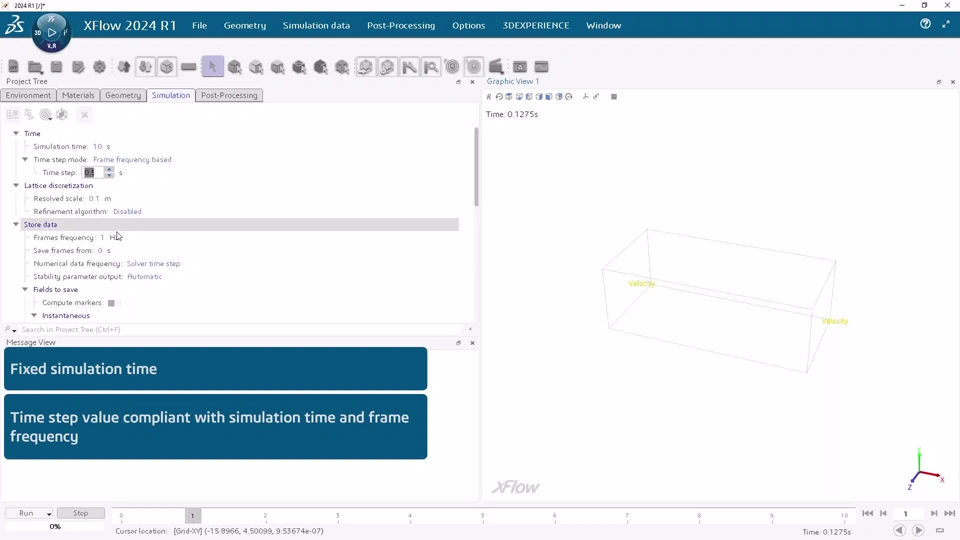This screenshot has width=960, height=540.
Task: Open the concentric circles dropdown icon in Simulation tab
Action: click(45, 114)
